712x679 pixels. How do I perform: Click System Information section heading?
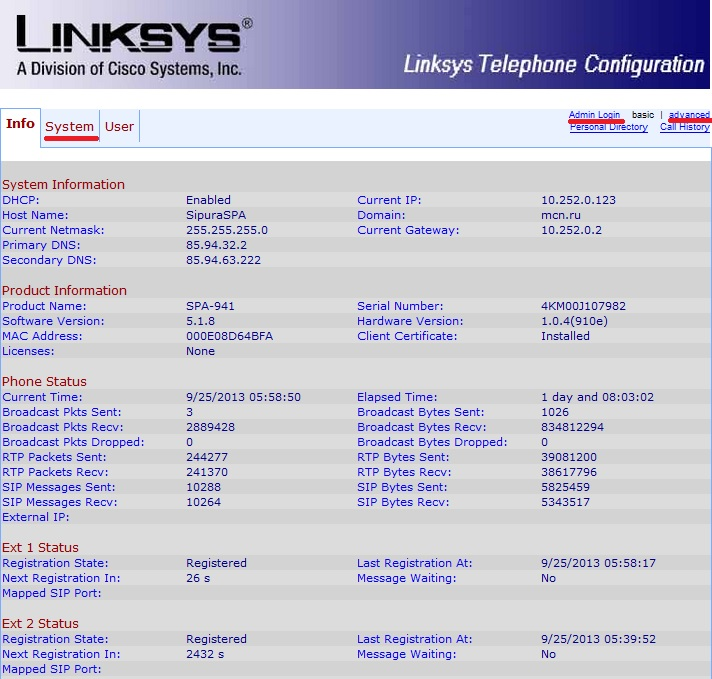coord(63,184)
